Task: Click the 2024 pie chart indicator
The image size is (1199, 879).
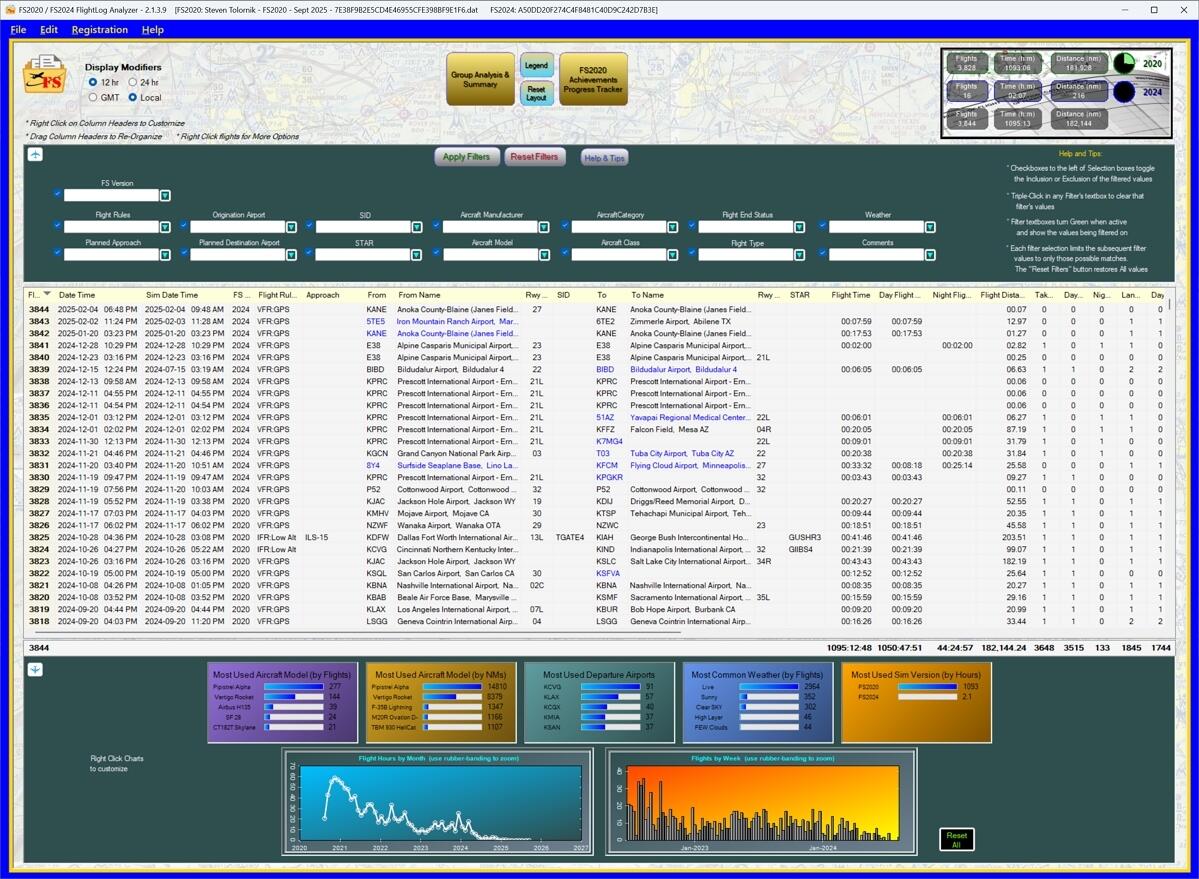Action: [1124, 92]
